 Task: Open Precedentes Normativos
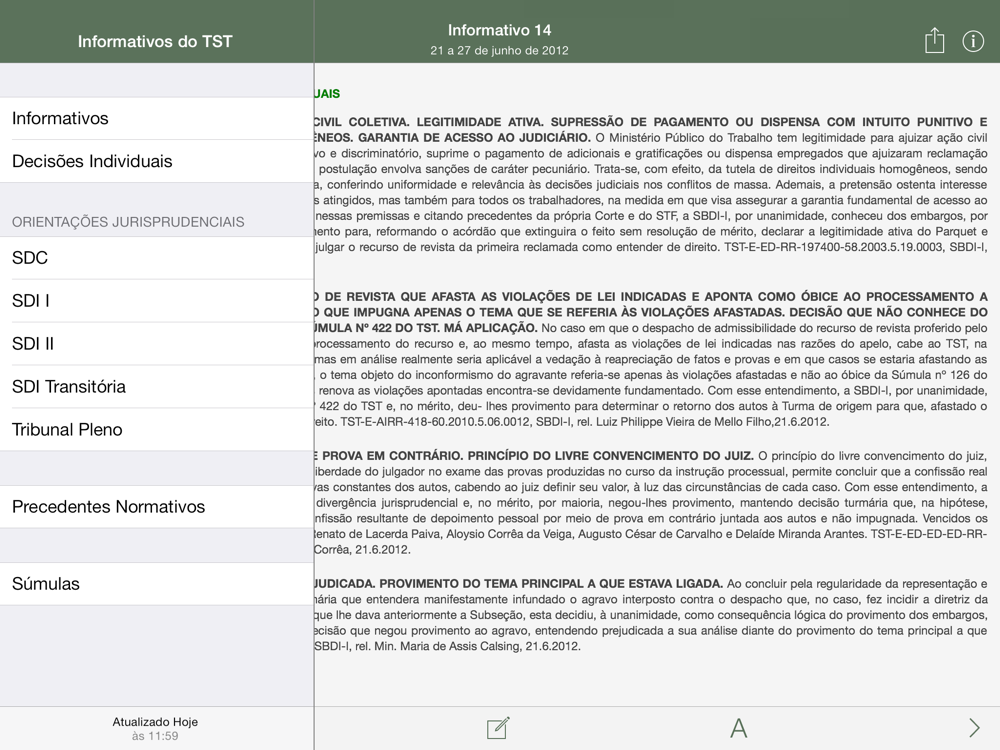pos(157,506)
